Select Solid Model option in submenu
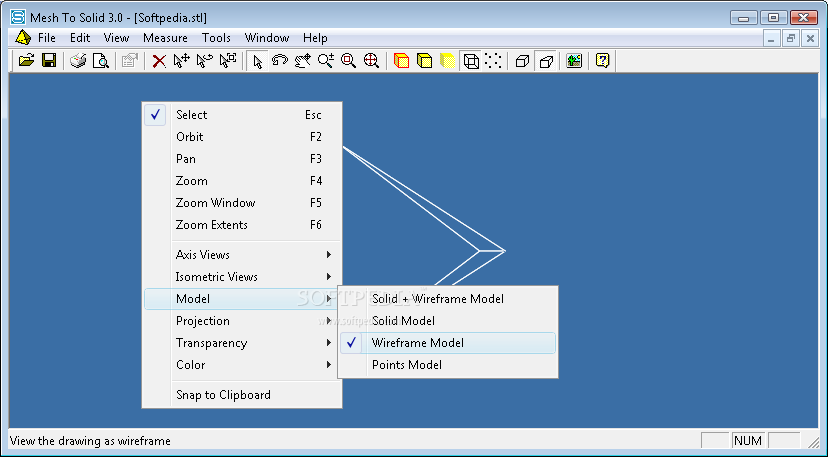828x457 pixels. click(x=448, y=321)
